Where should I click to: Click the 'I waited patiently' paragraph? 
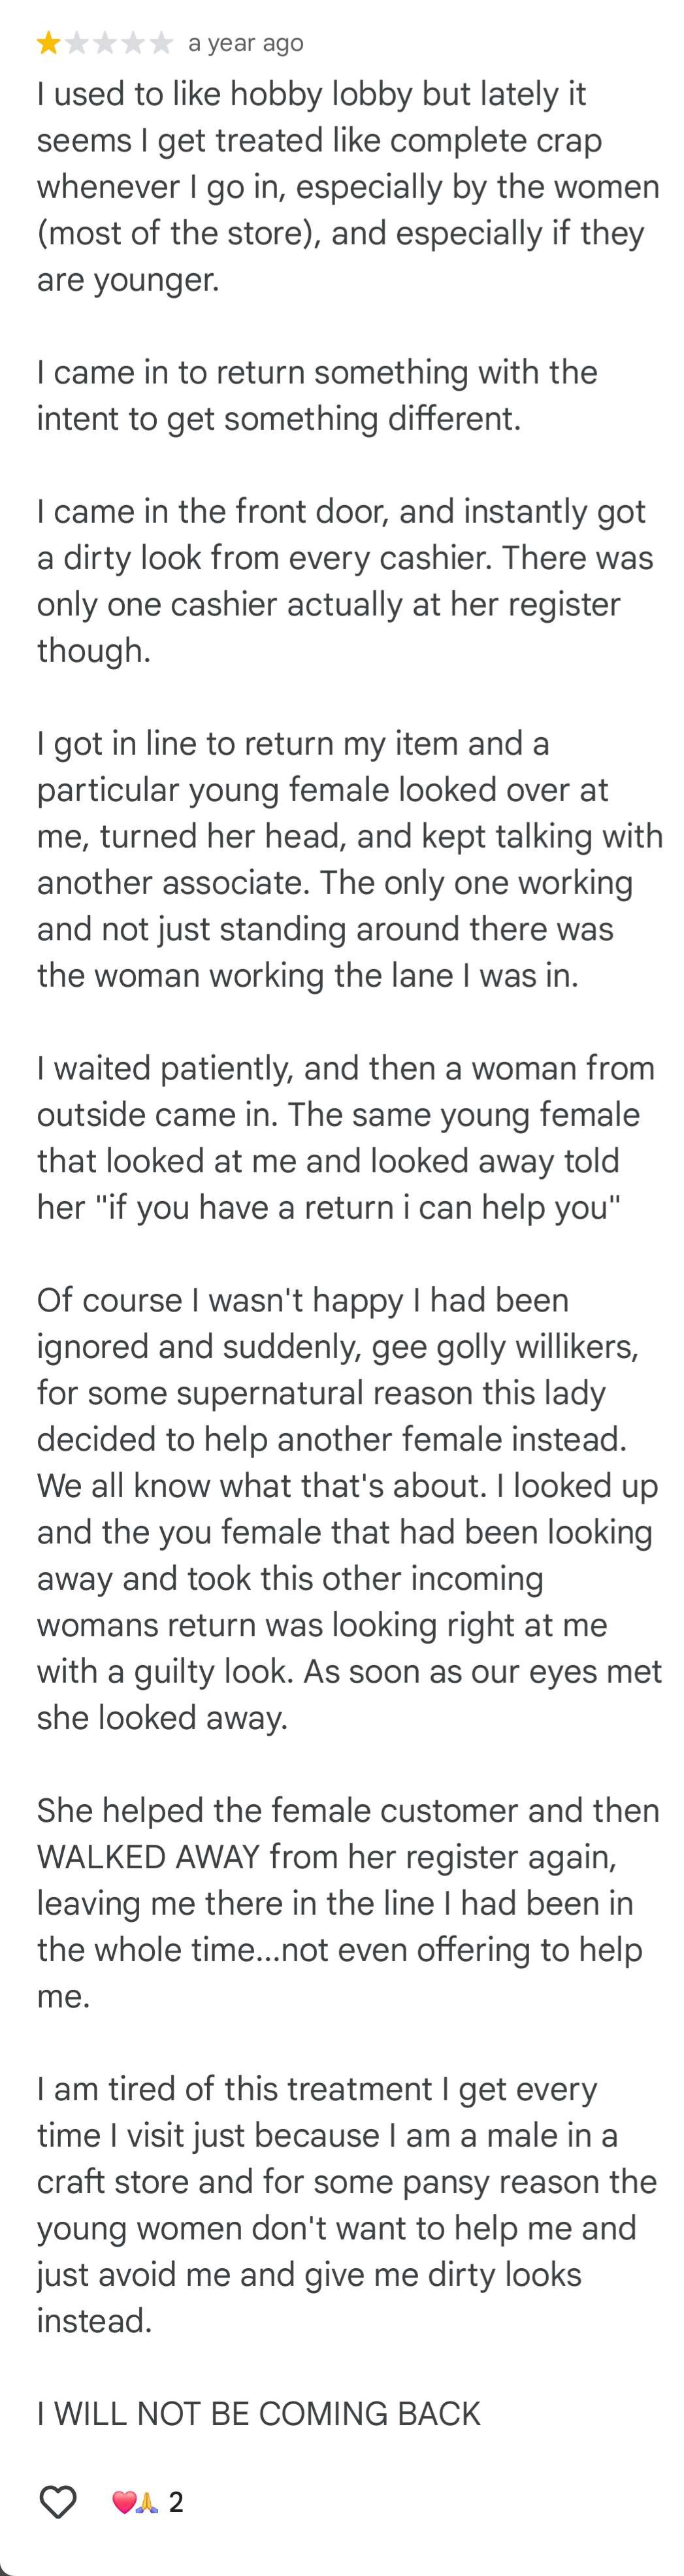pyautogui.click(x=346, y=1137)
